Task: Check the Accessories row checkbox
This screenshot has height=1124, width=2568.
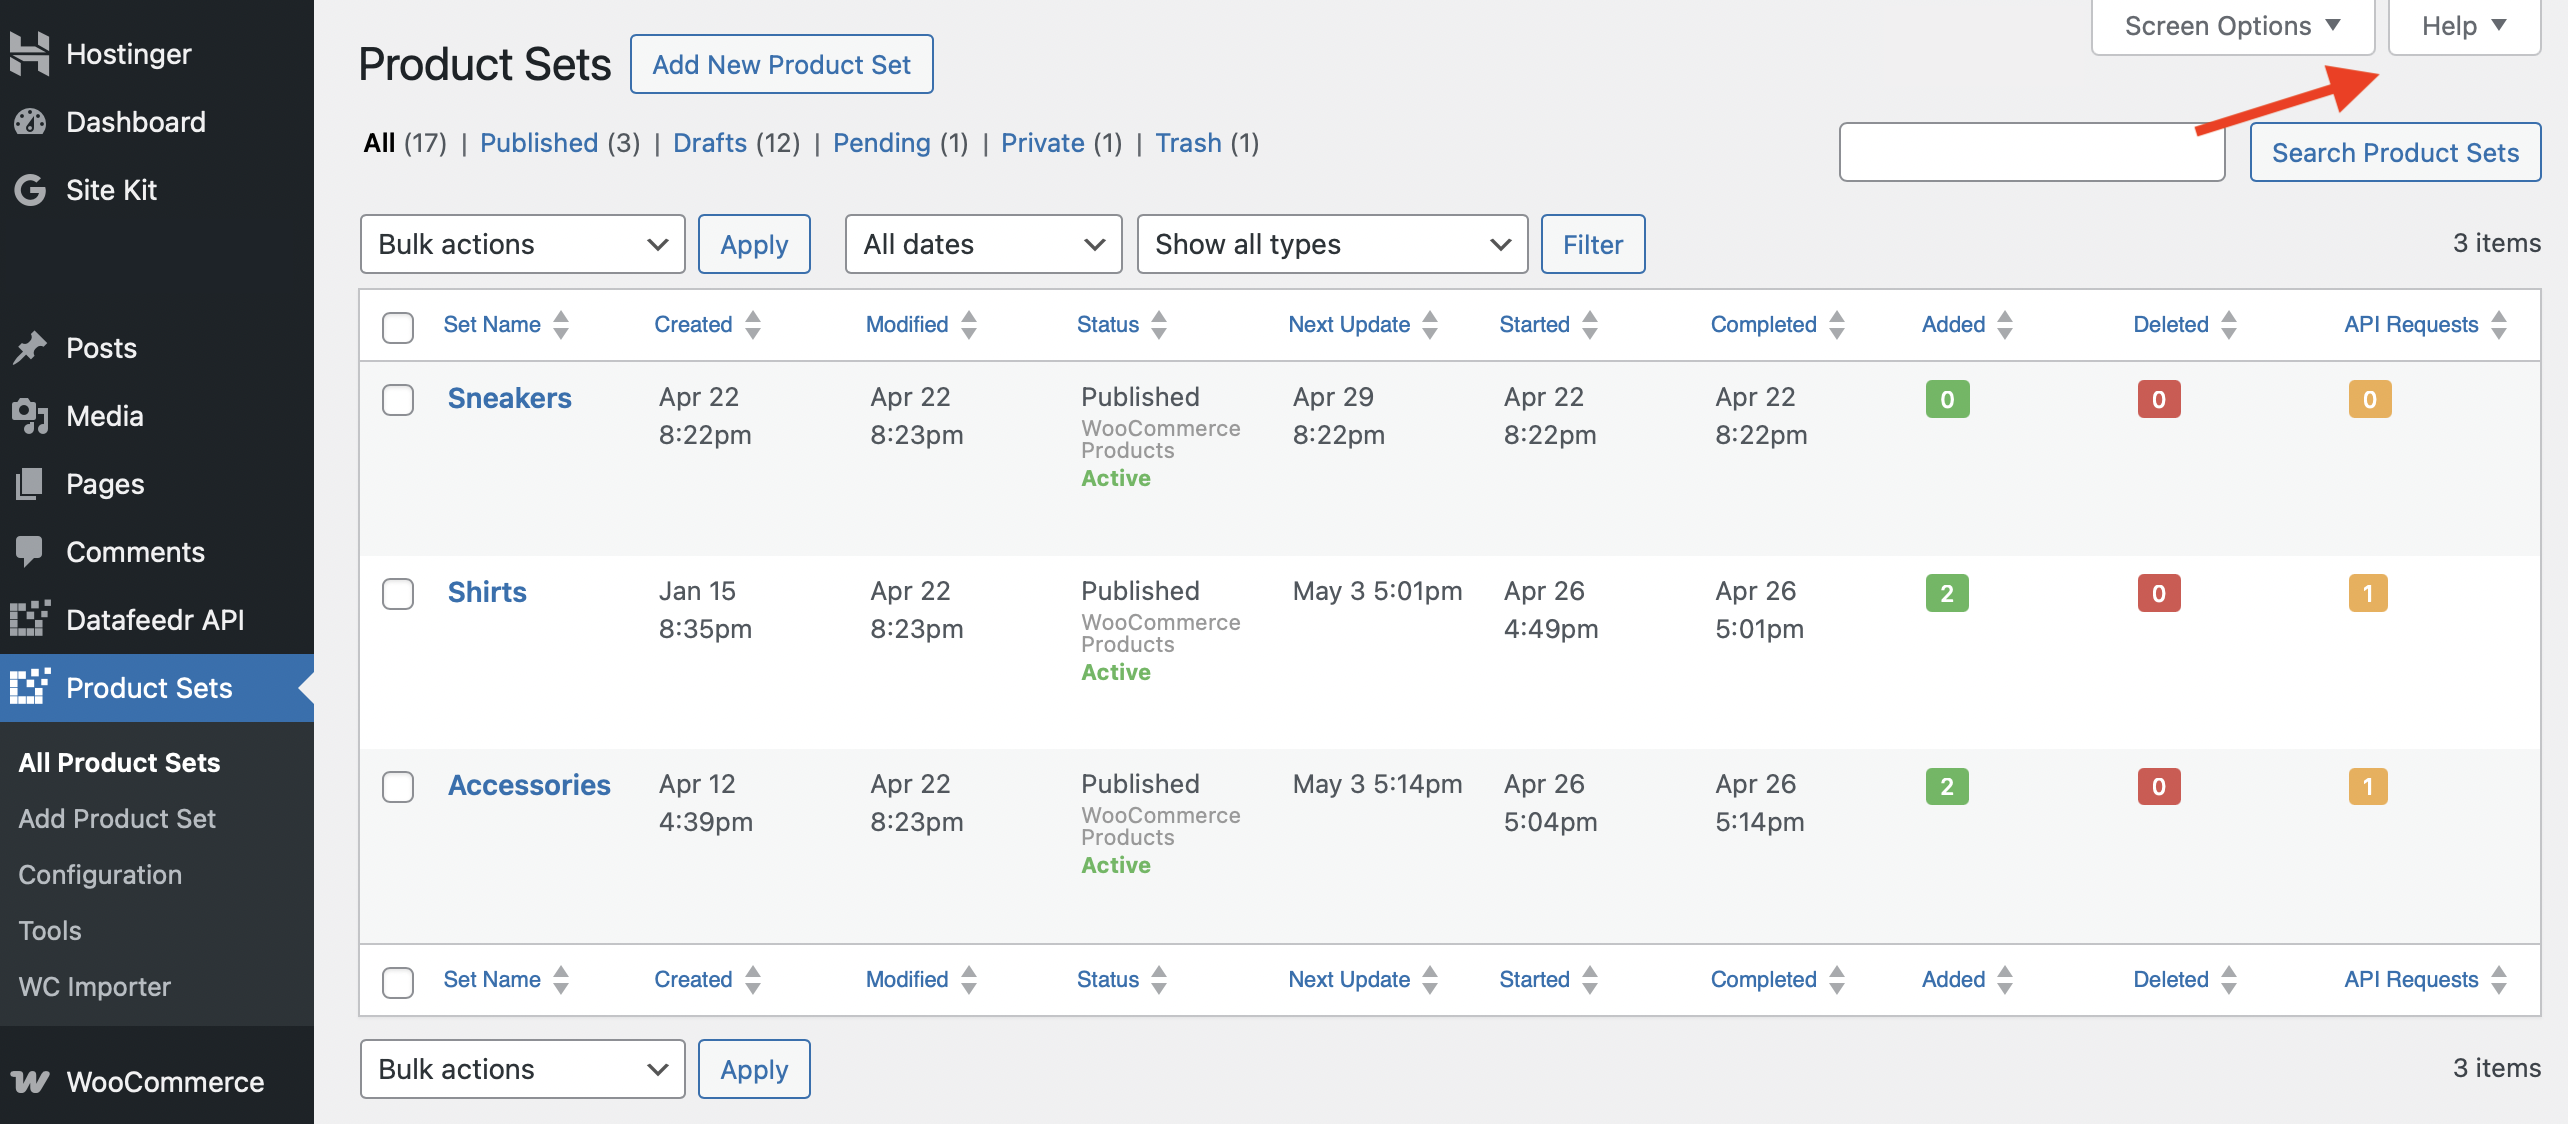Action: (x=398, y=786)
